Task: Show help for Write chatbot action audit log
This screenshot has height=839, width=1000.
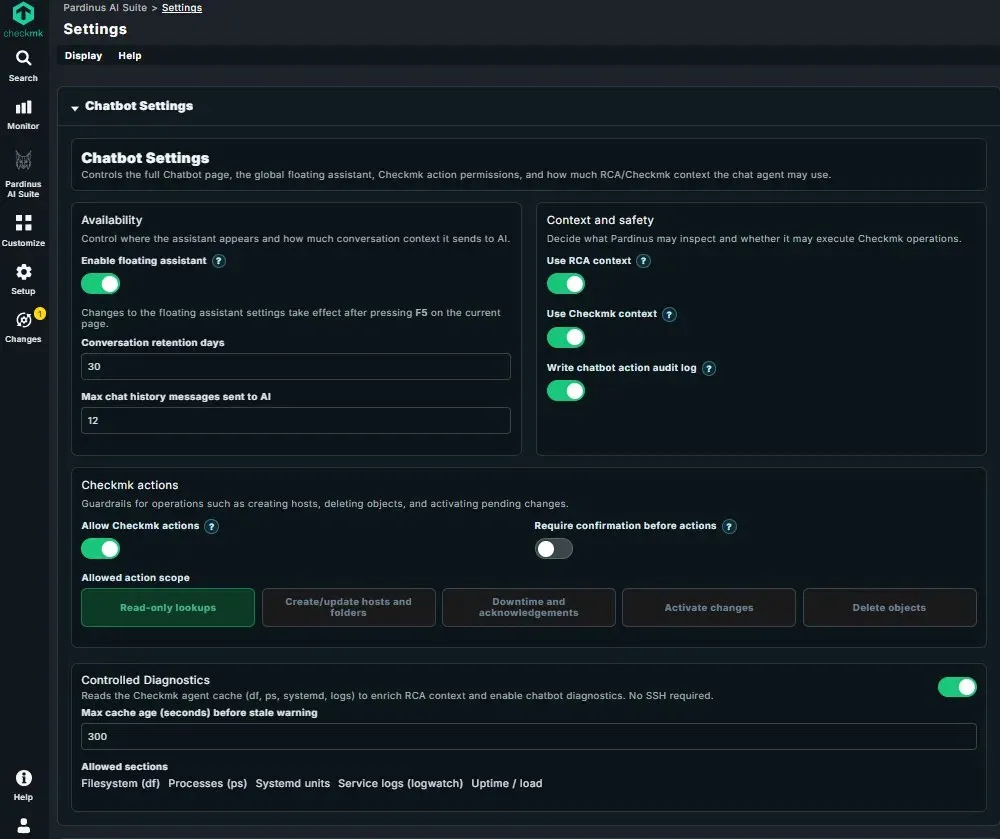Action: [x=709, y=368]
